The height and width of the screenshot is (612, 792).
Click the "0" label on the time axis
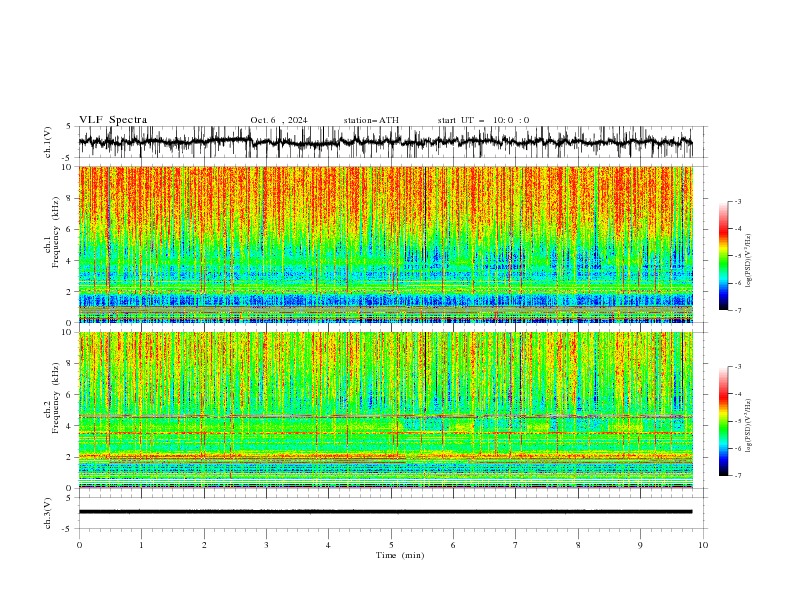(x=79, y=545)
